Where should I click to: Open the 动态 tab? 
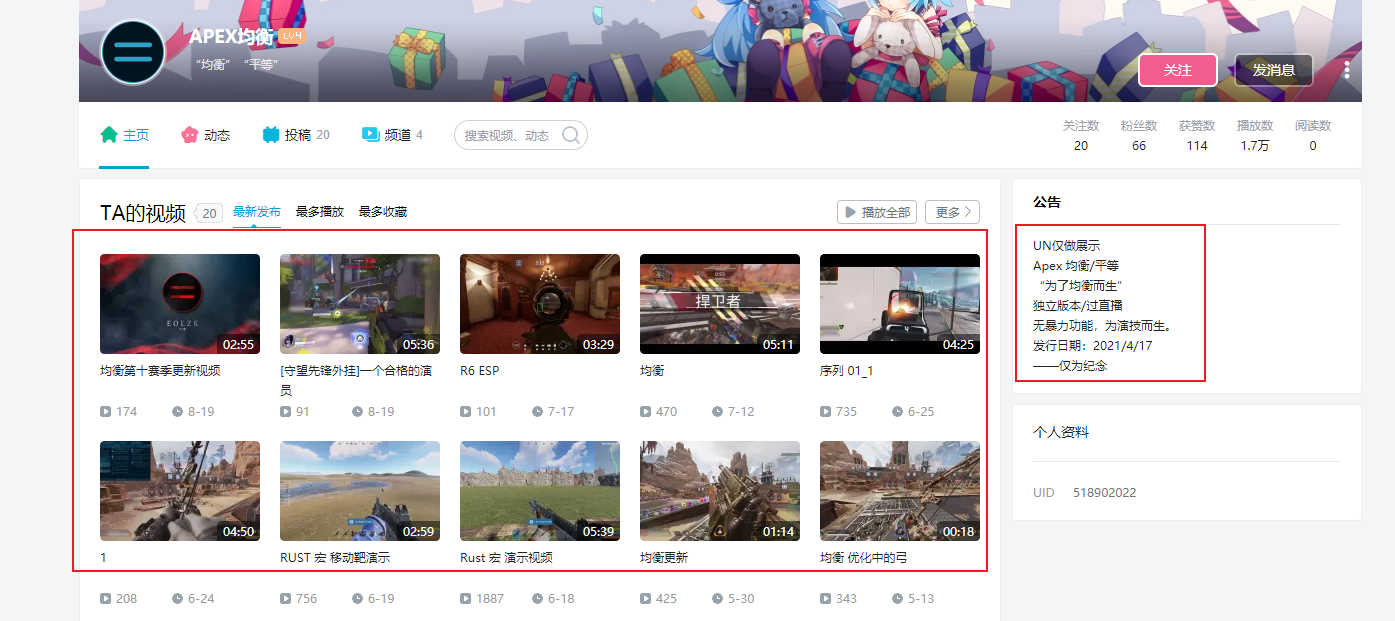pyautogui.click(x=205, y=135)
